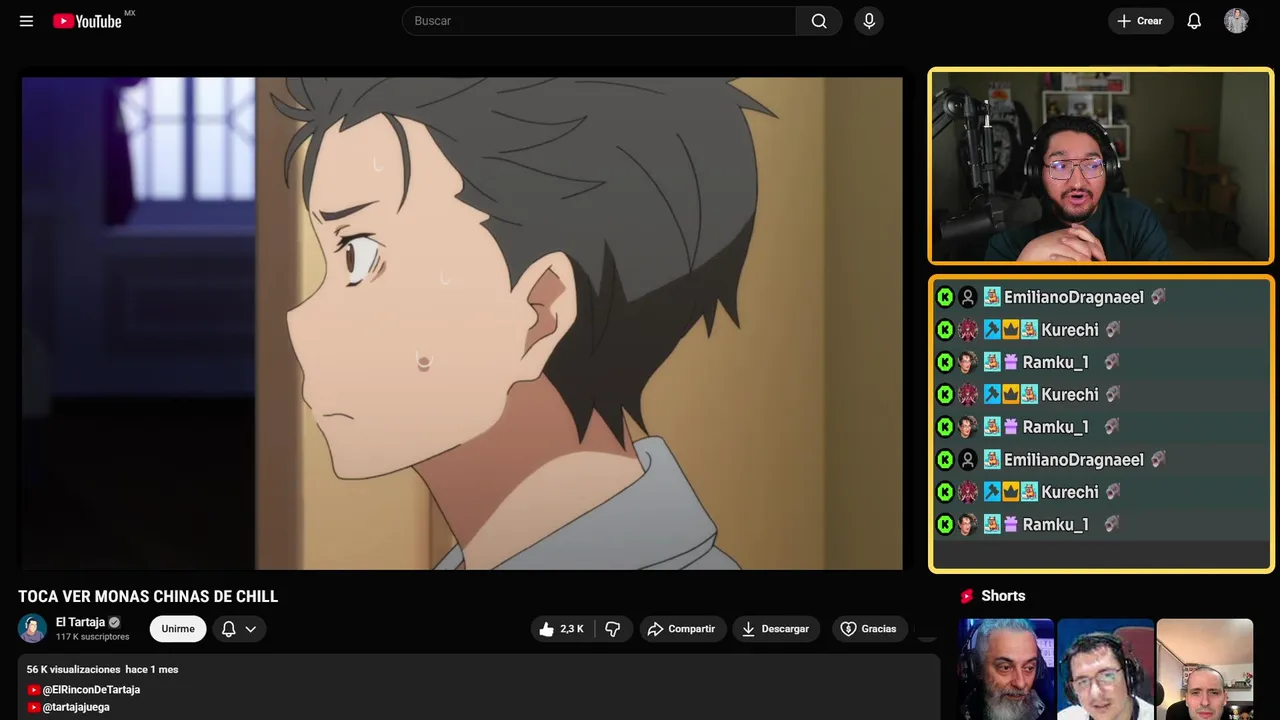The height and width of the screenshot is (720, 1280).
Task: Click the 117 K suscriptores text
Action: (93, 637)
